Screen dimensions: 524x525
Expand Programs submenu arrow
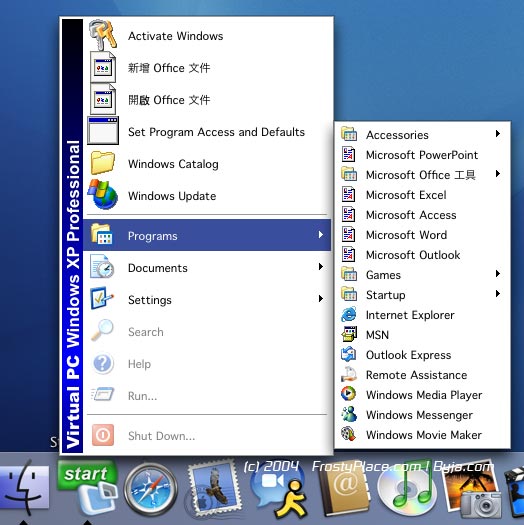320,235
